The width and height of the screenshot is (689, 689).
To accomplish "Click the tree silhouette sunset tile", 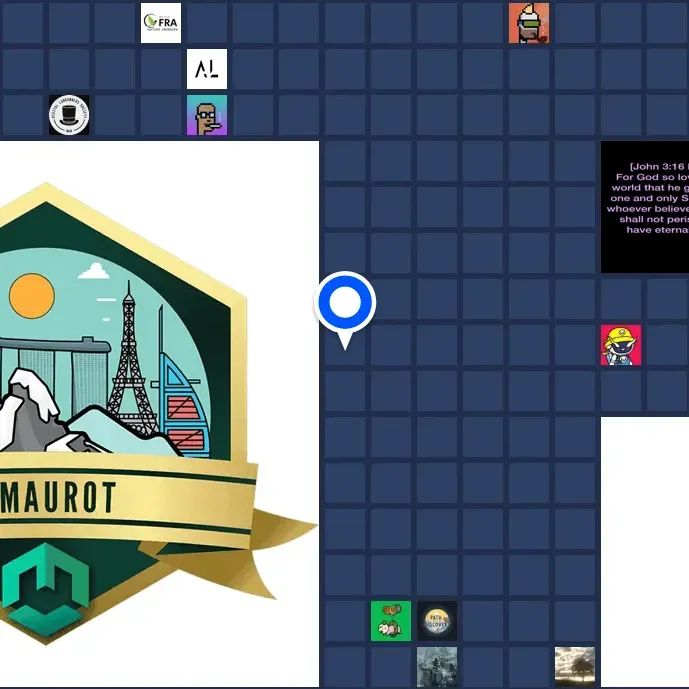I will [575, 666].
